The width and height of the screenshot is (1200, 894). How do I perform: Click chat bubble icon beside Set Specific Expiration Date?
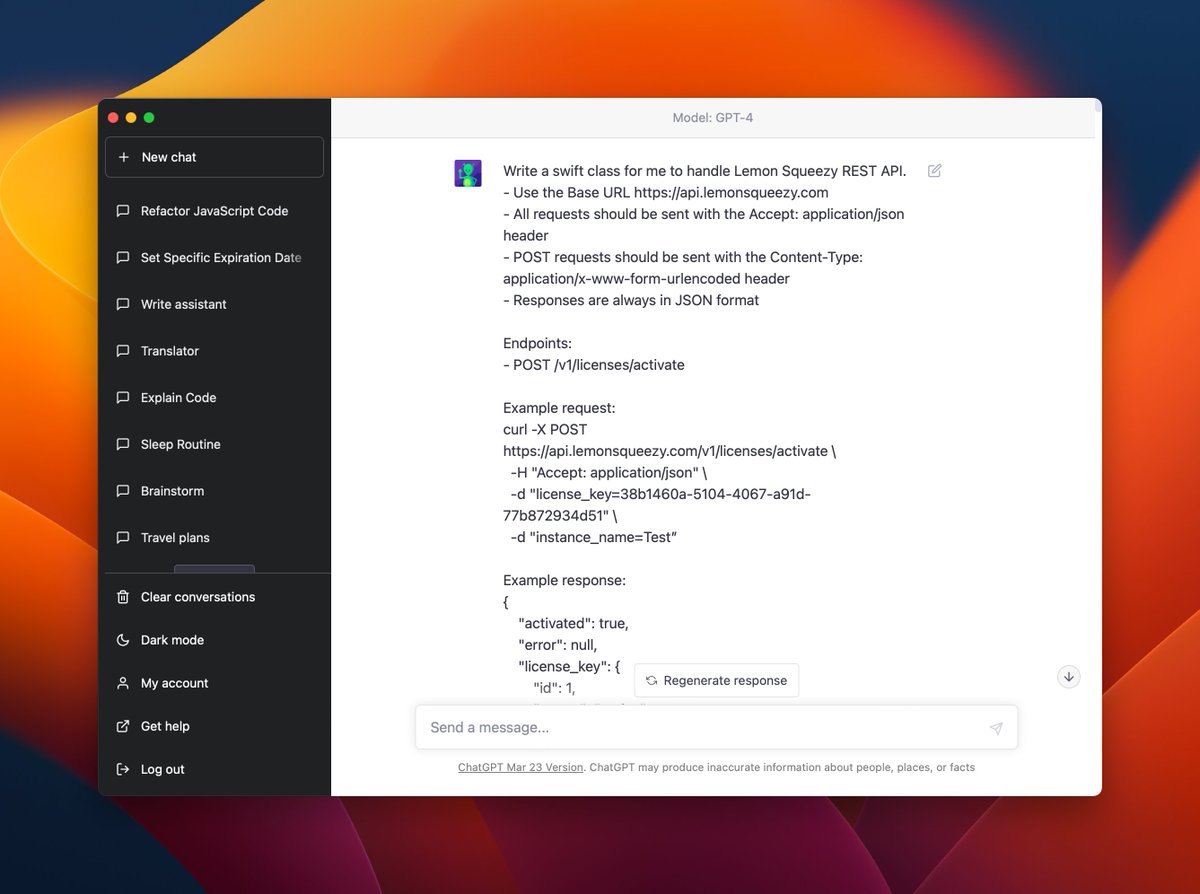[123, 257]
